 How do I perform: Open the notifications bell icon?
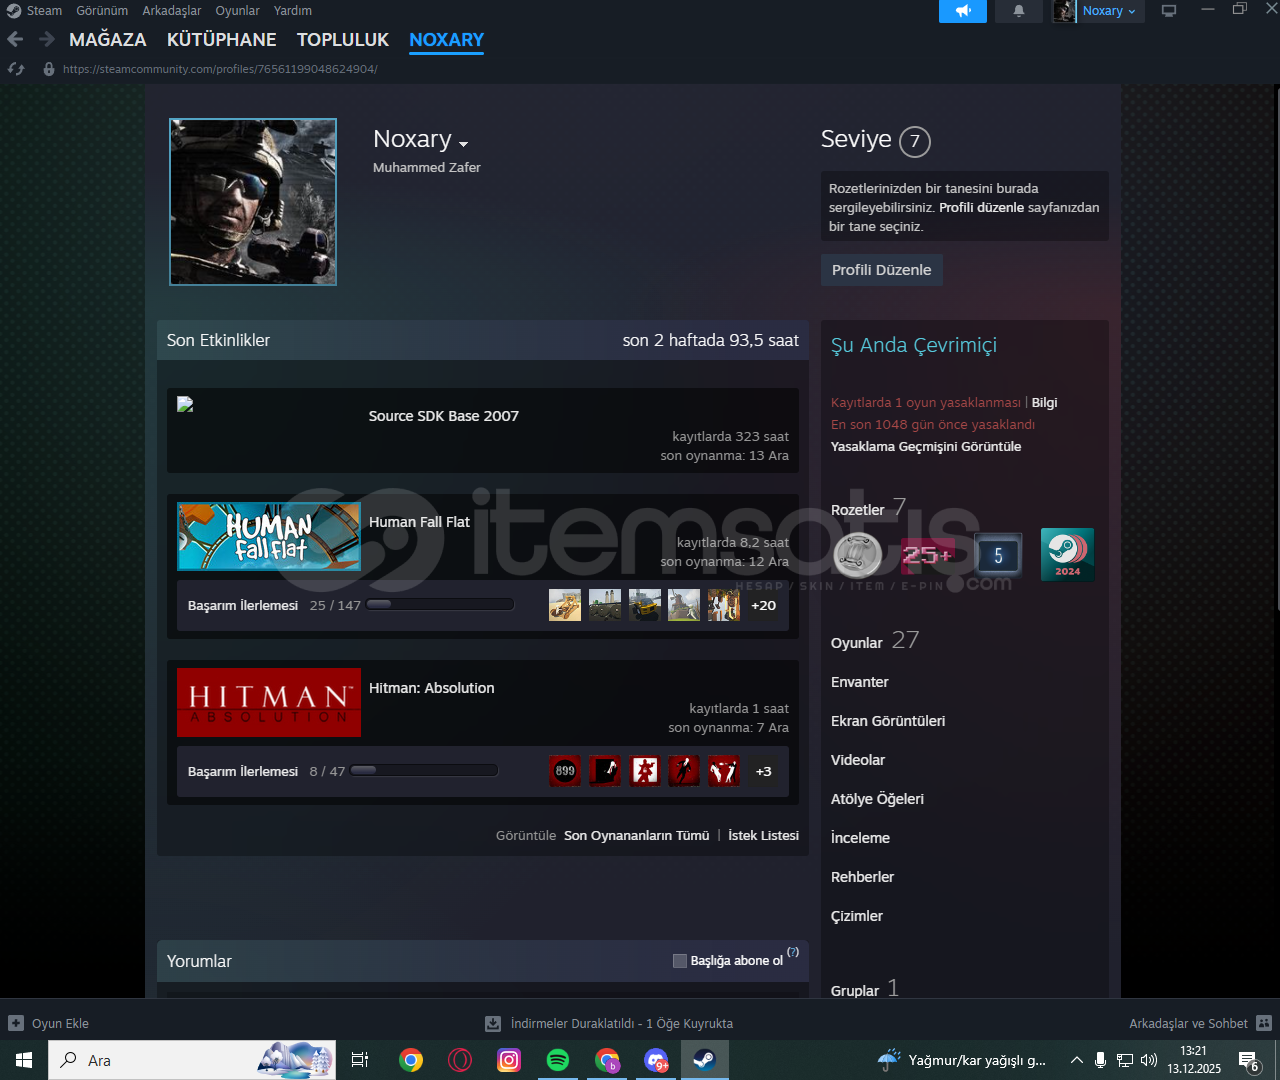[x=1018, y=11]
